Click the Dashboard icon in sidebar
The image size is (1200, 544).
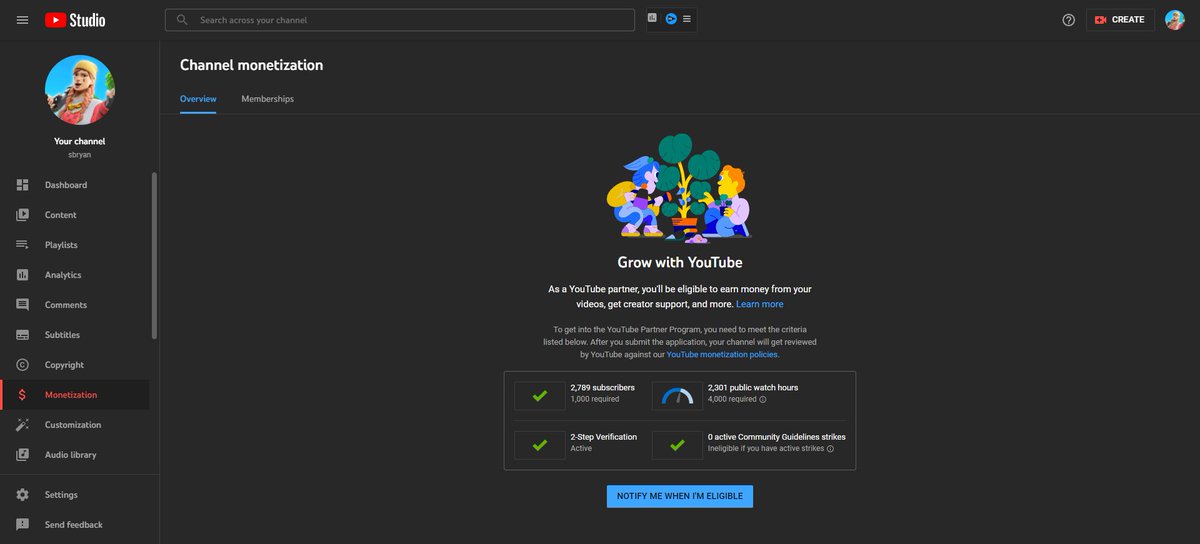point(22,185)
